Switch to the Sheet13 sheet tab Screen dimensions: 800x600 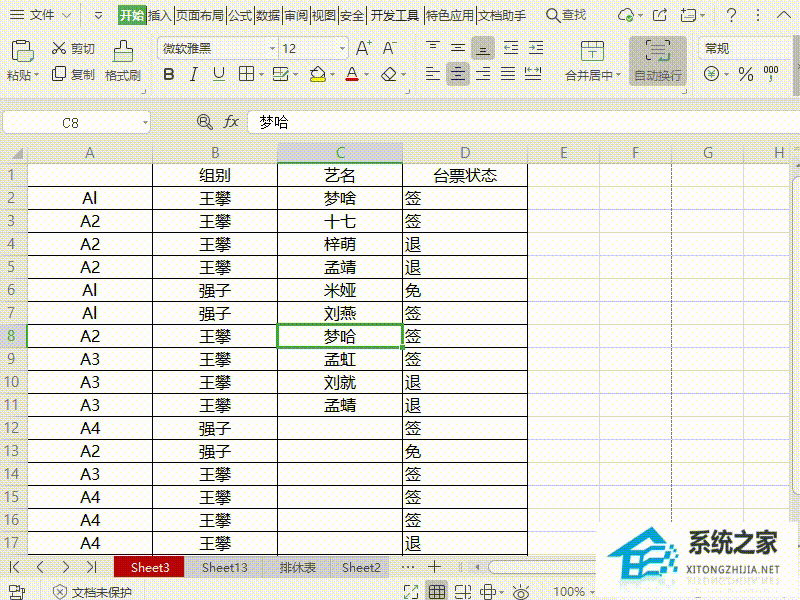click(224, 567)
